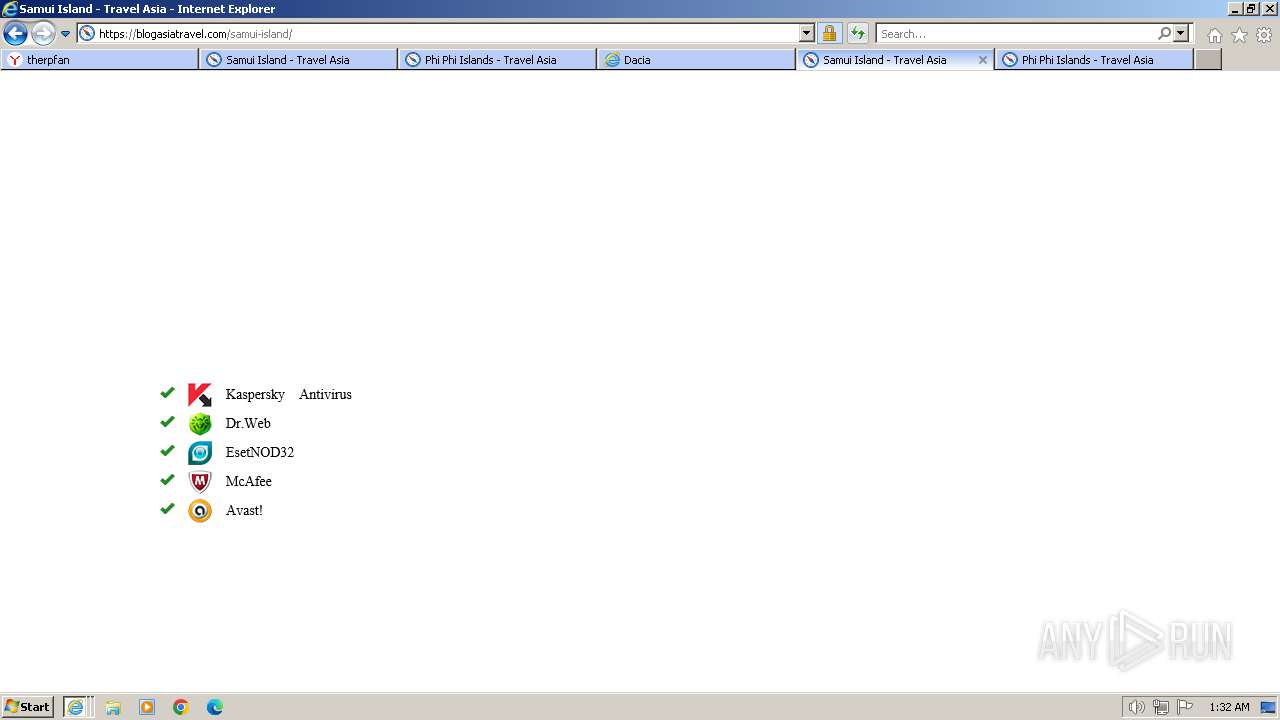Launch Chrome from the taskbar
Image resolution: width=1280 pixels, height=720 pixels.
tap(181, 707)
